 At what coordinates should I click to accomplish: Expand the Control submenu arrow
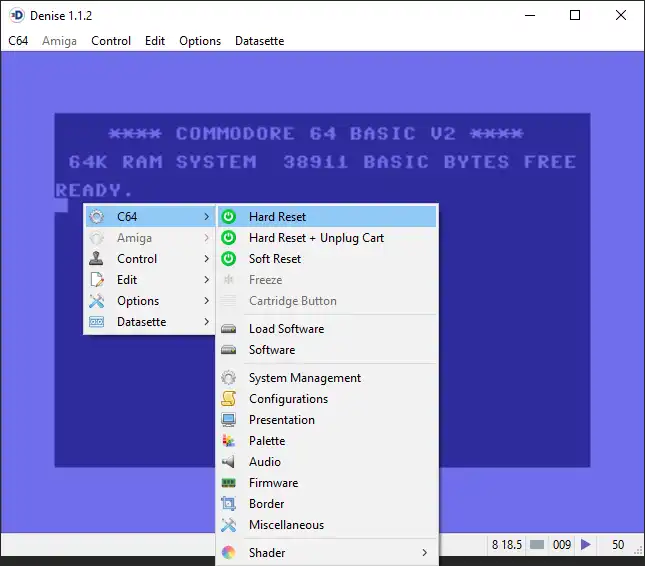[x=206, y=258]
